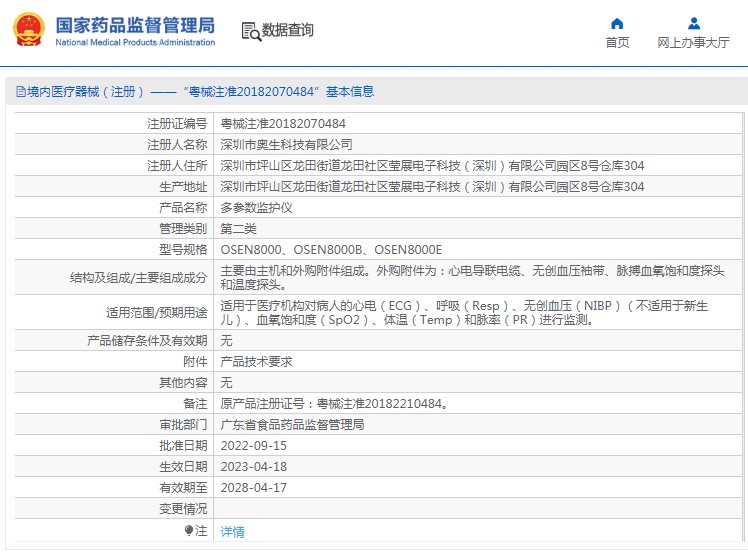Go to 首页 text link
The image size is (748, 553).
[x=617, y=42]
